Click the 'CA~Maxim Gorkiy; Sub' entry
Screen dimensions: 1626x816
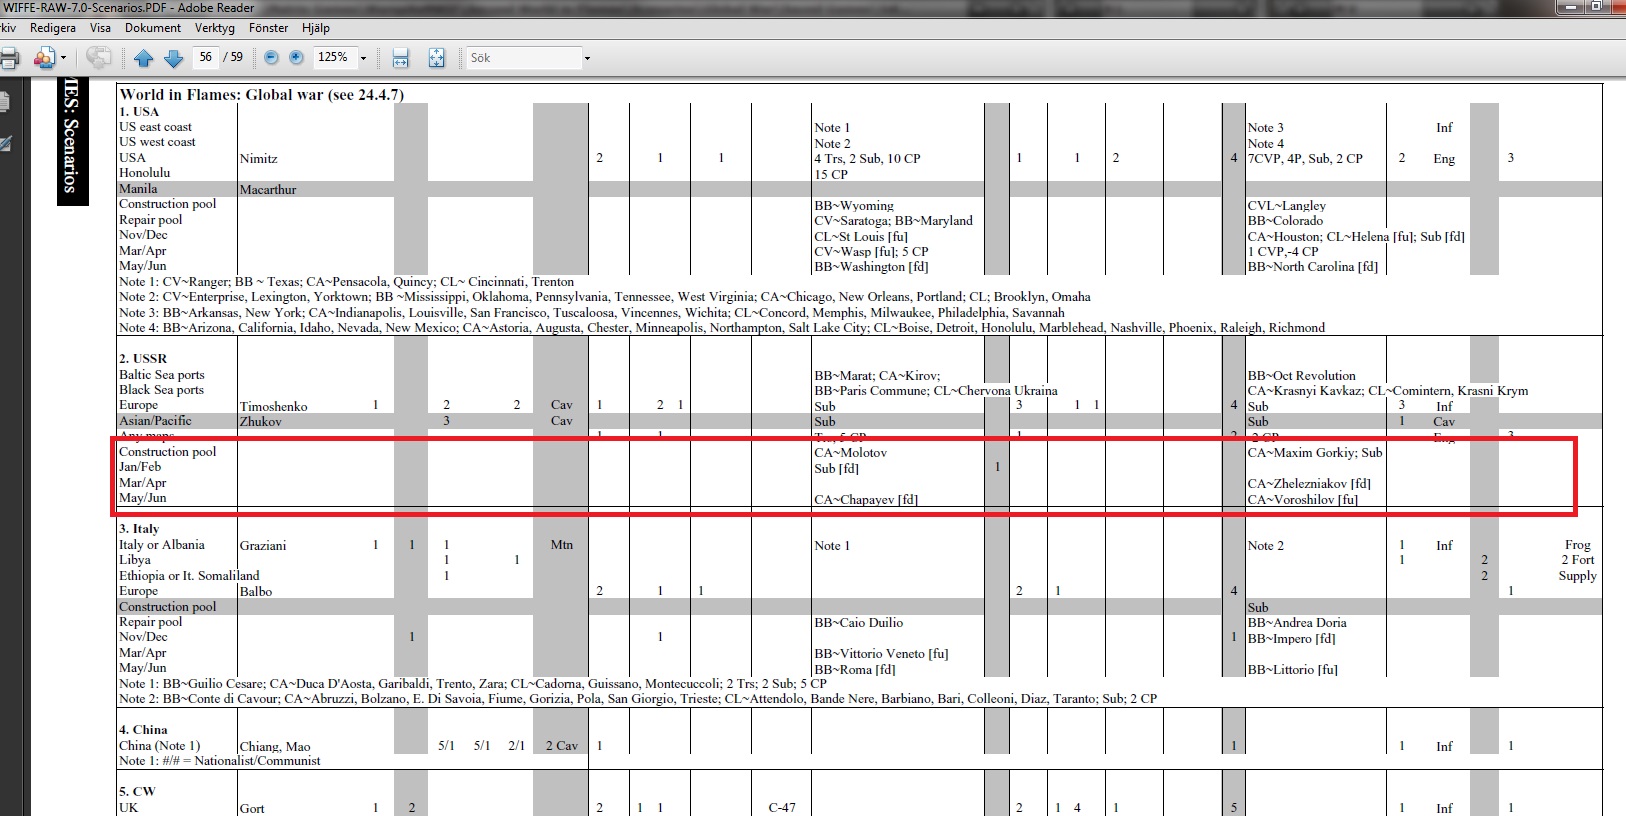pyautogui.click(x=1315, y=453)
